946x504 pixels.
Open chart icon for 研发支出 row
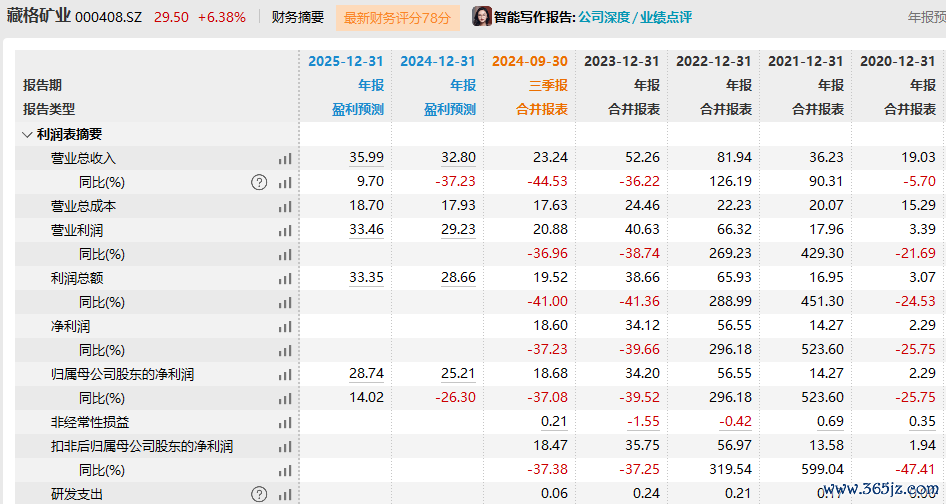tap(285, 494)
